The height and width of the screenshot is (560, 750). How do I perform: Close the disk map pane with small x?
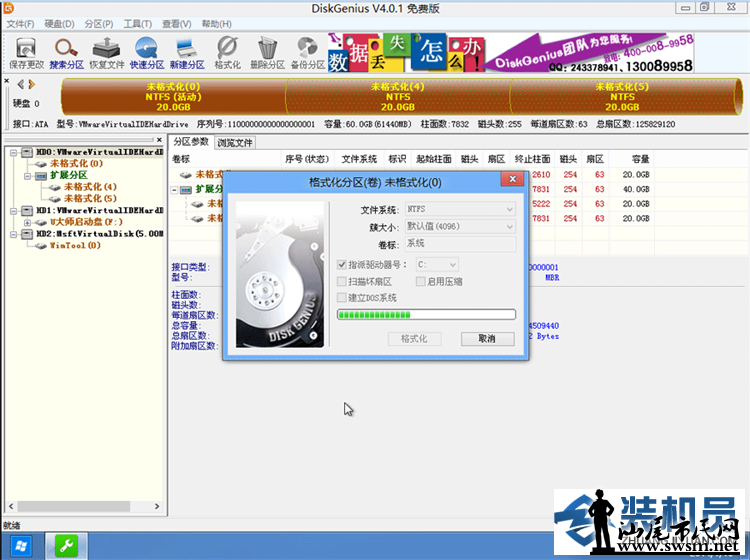[x=6, y=81]
